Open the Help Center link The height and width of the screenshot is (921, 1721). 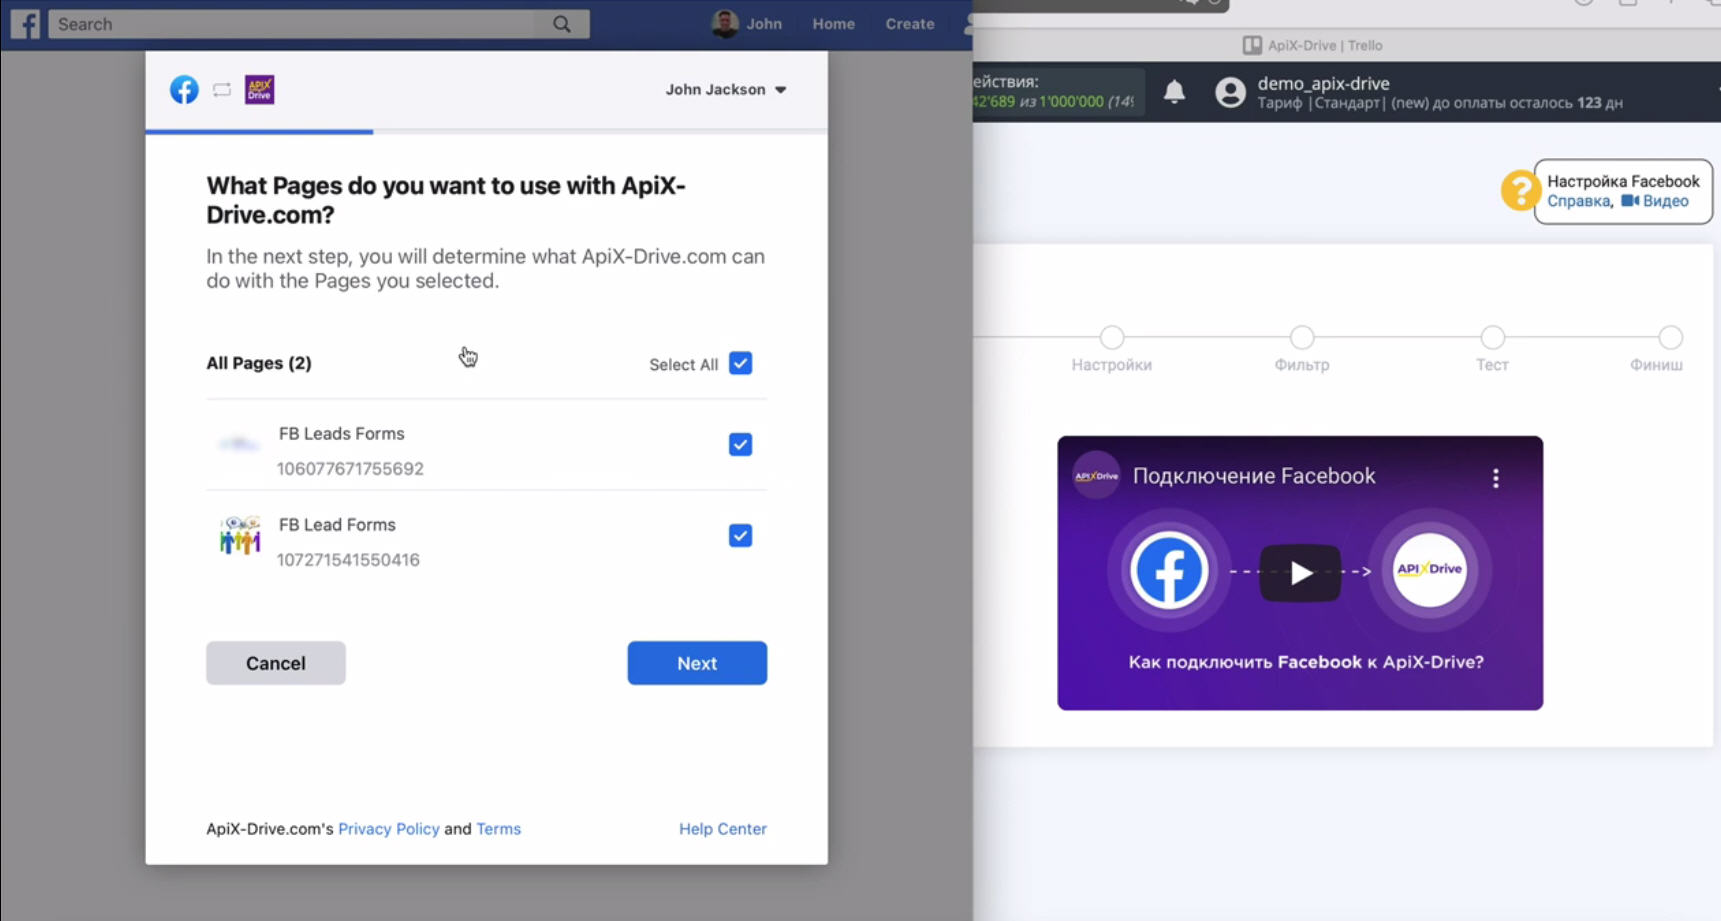coord(723,829)
